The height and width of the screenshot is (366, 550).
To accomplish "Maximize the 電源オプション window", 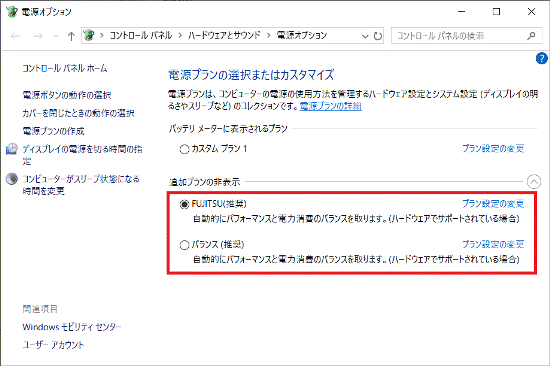I will (x=496, y=12).
